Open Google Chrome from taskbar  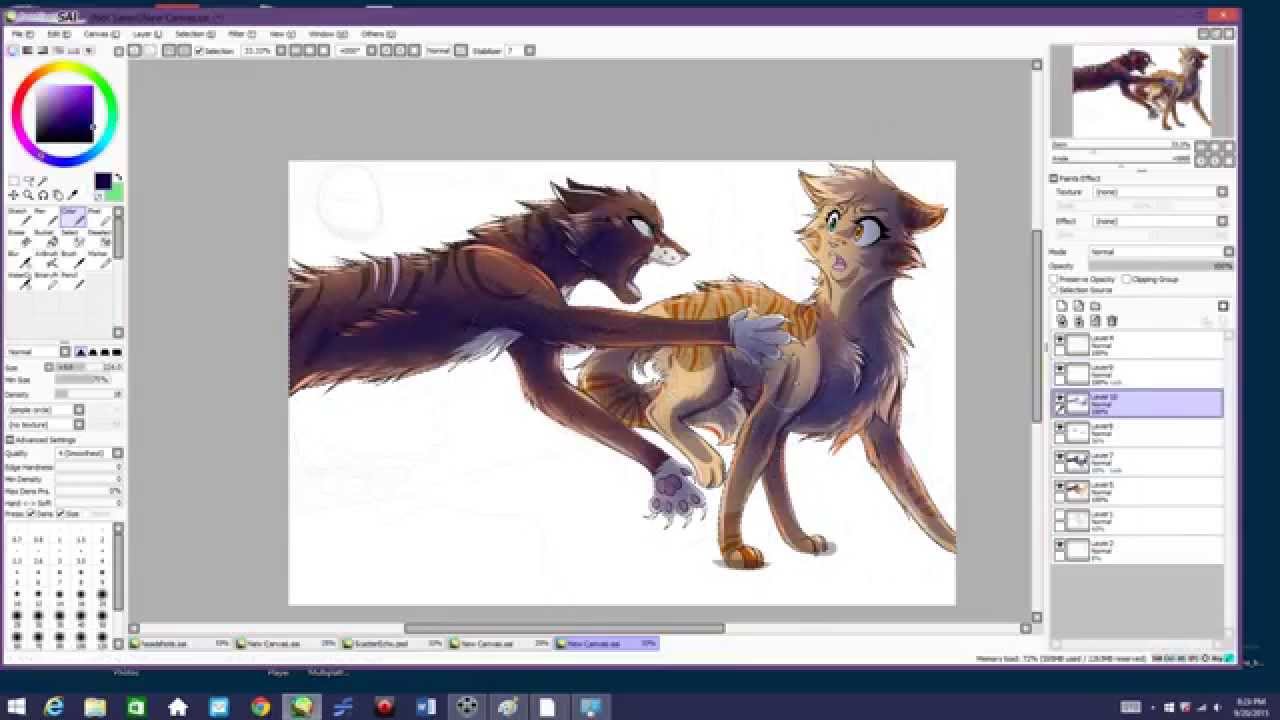261,707
